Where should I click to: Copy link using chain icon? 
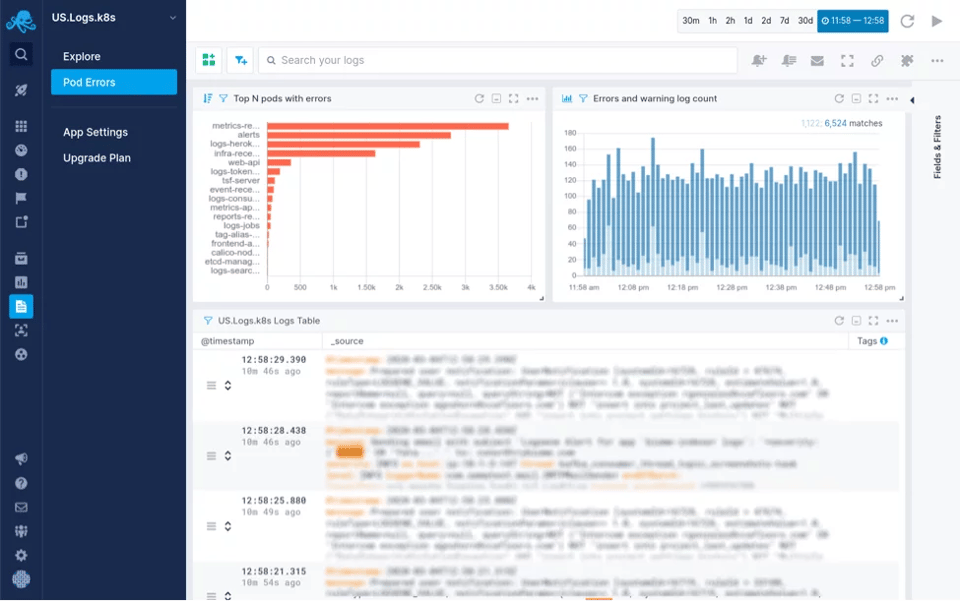click(877, 61)
